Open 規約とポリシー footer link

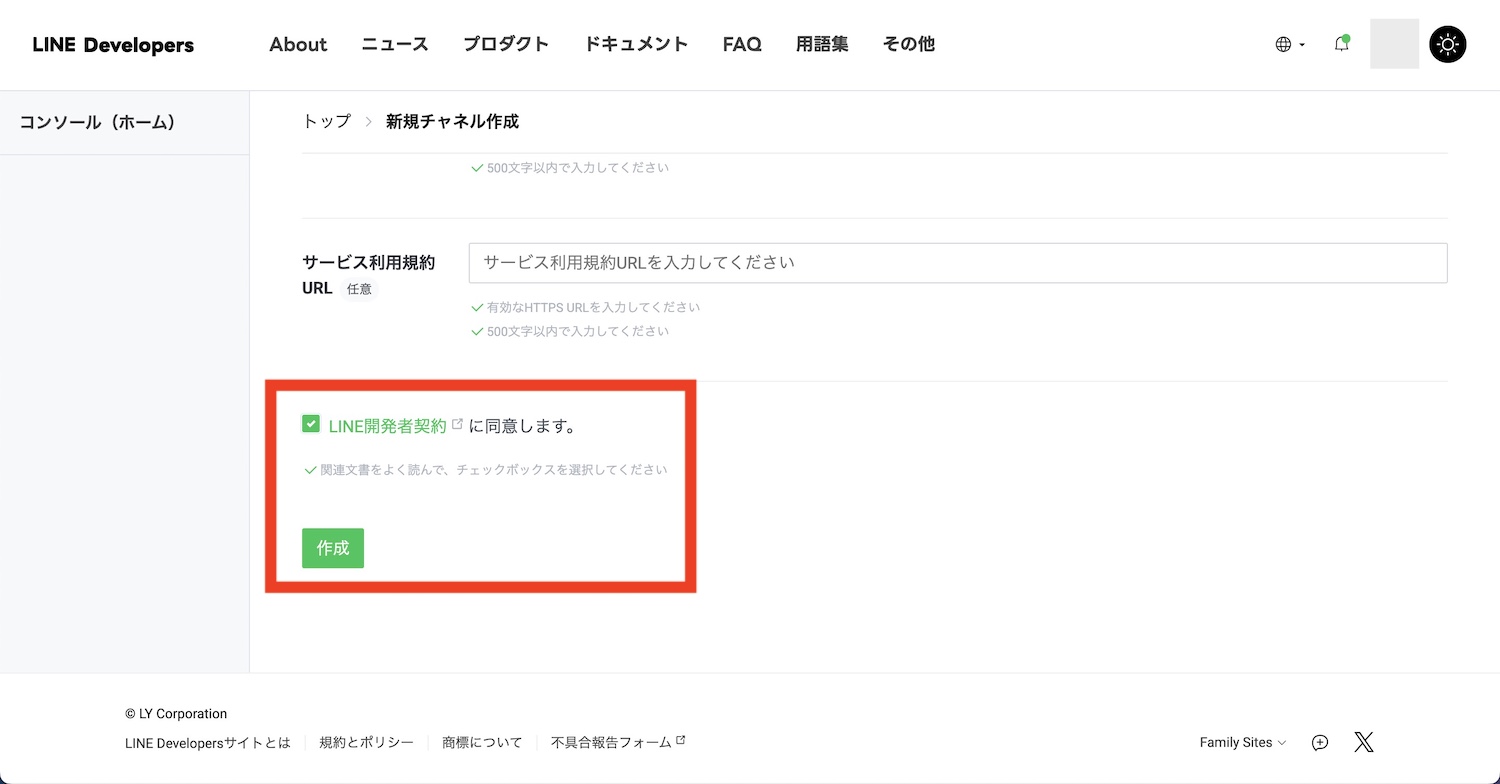pos(366,743)
